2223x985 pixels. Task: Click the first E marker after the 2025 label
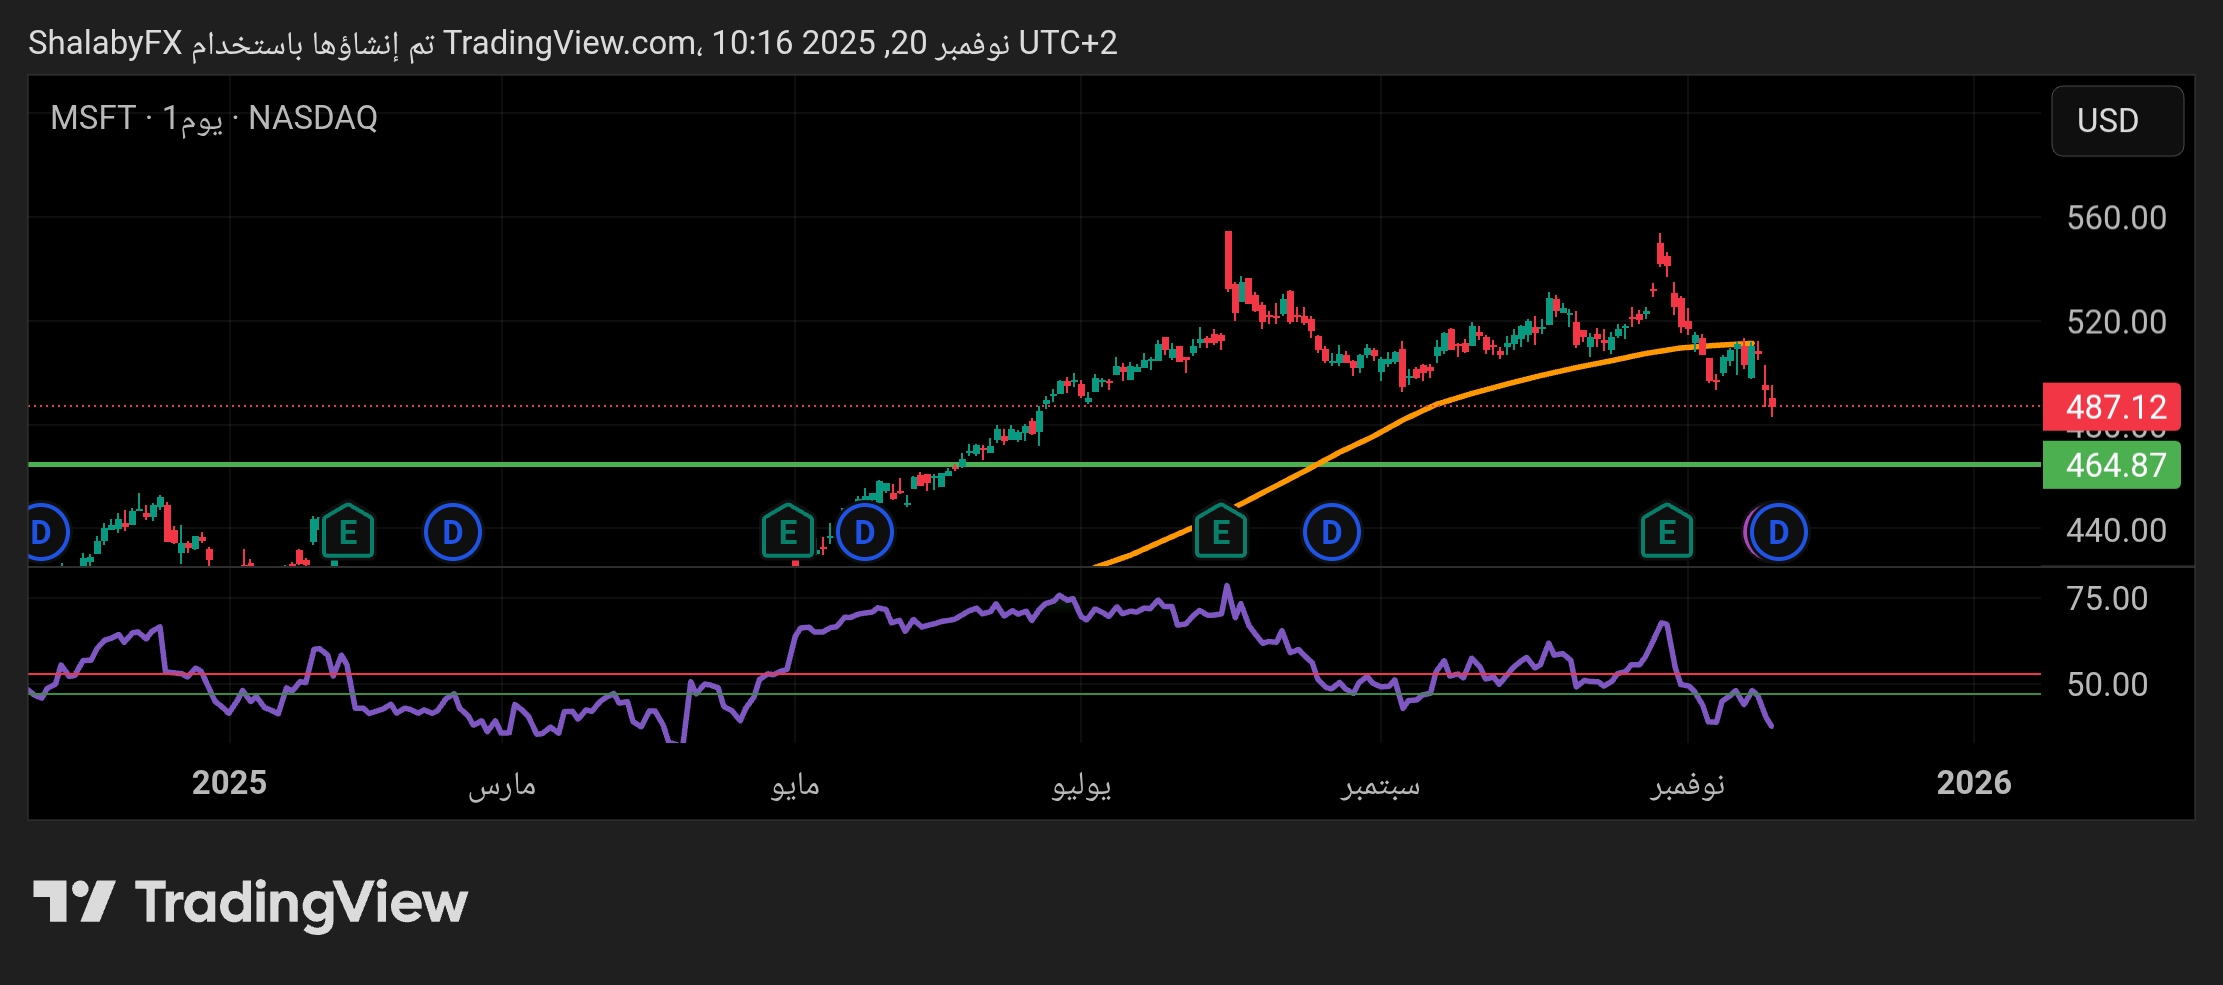click(x=347, y=532)
